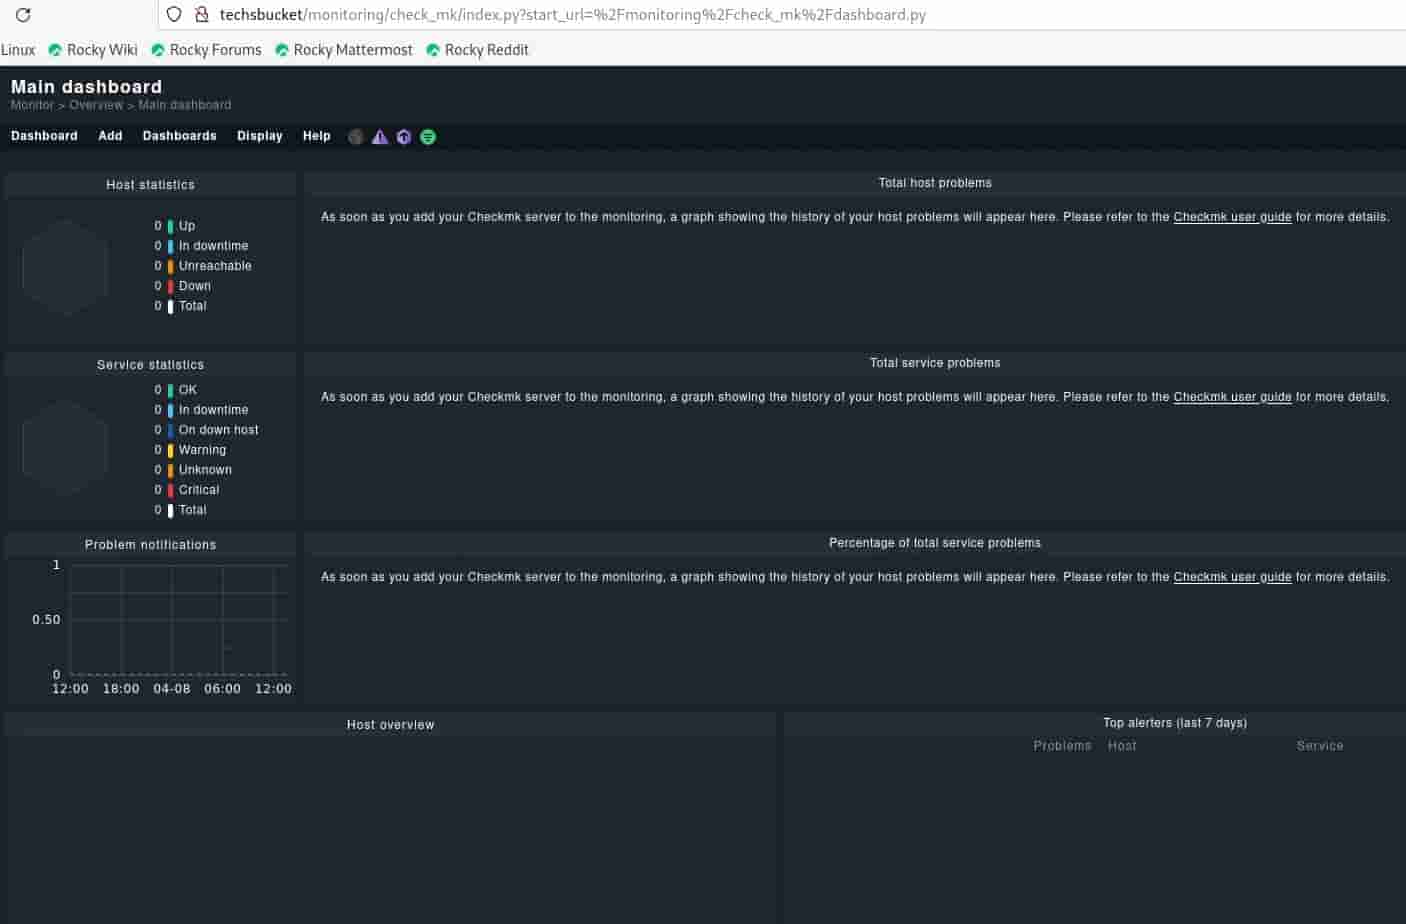This screenshot has height=924, width=1406.
Task: Click the Total host problems title
Action: point(935,183)
